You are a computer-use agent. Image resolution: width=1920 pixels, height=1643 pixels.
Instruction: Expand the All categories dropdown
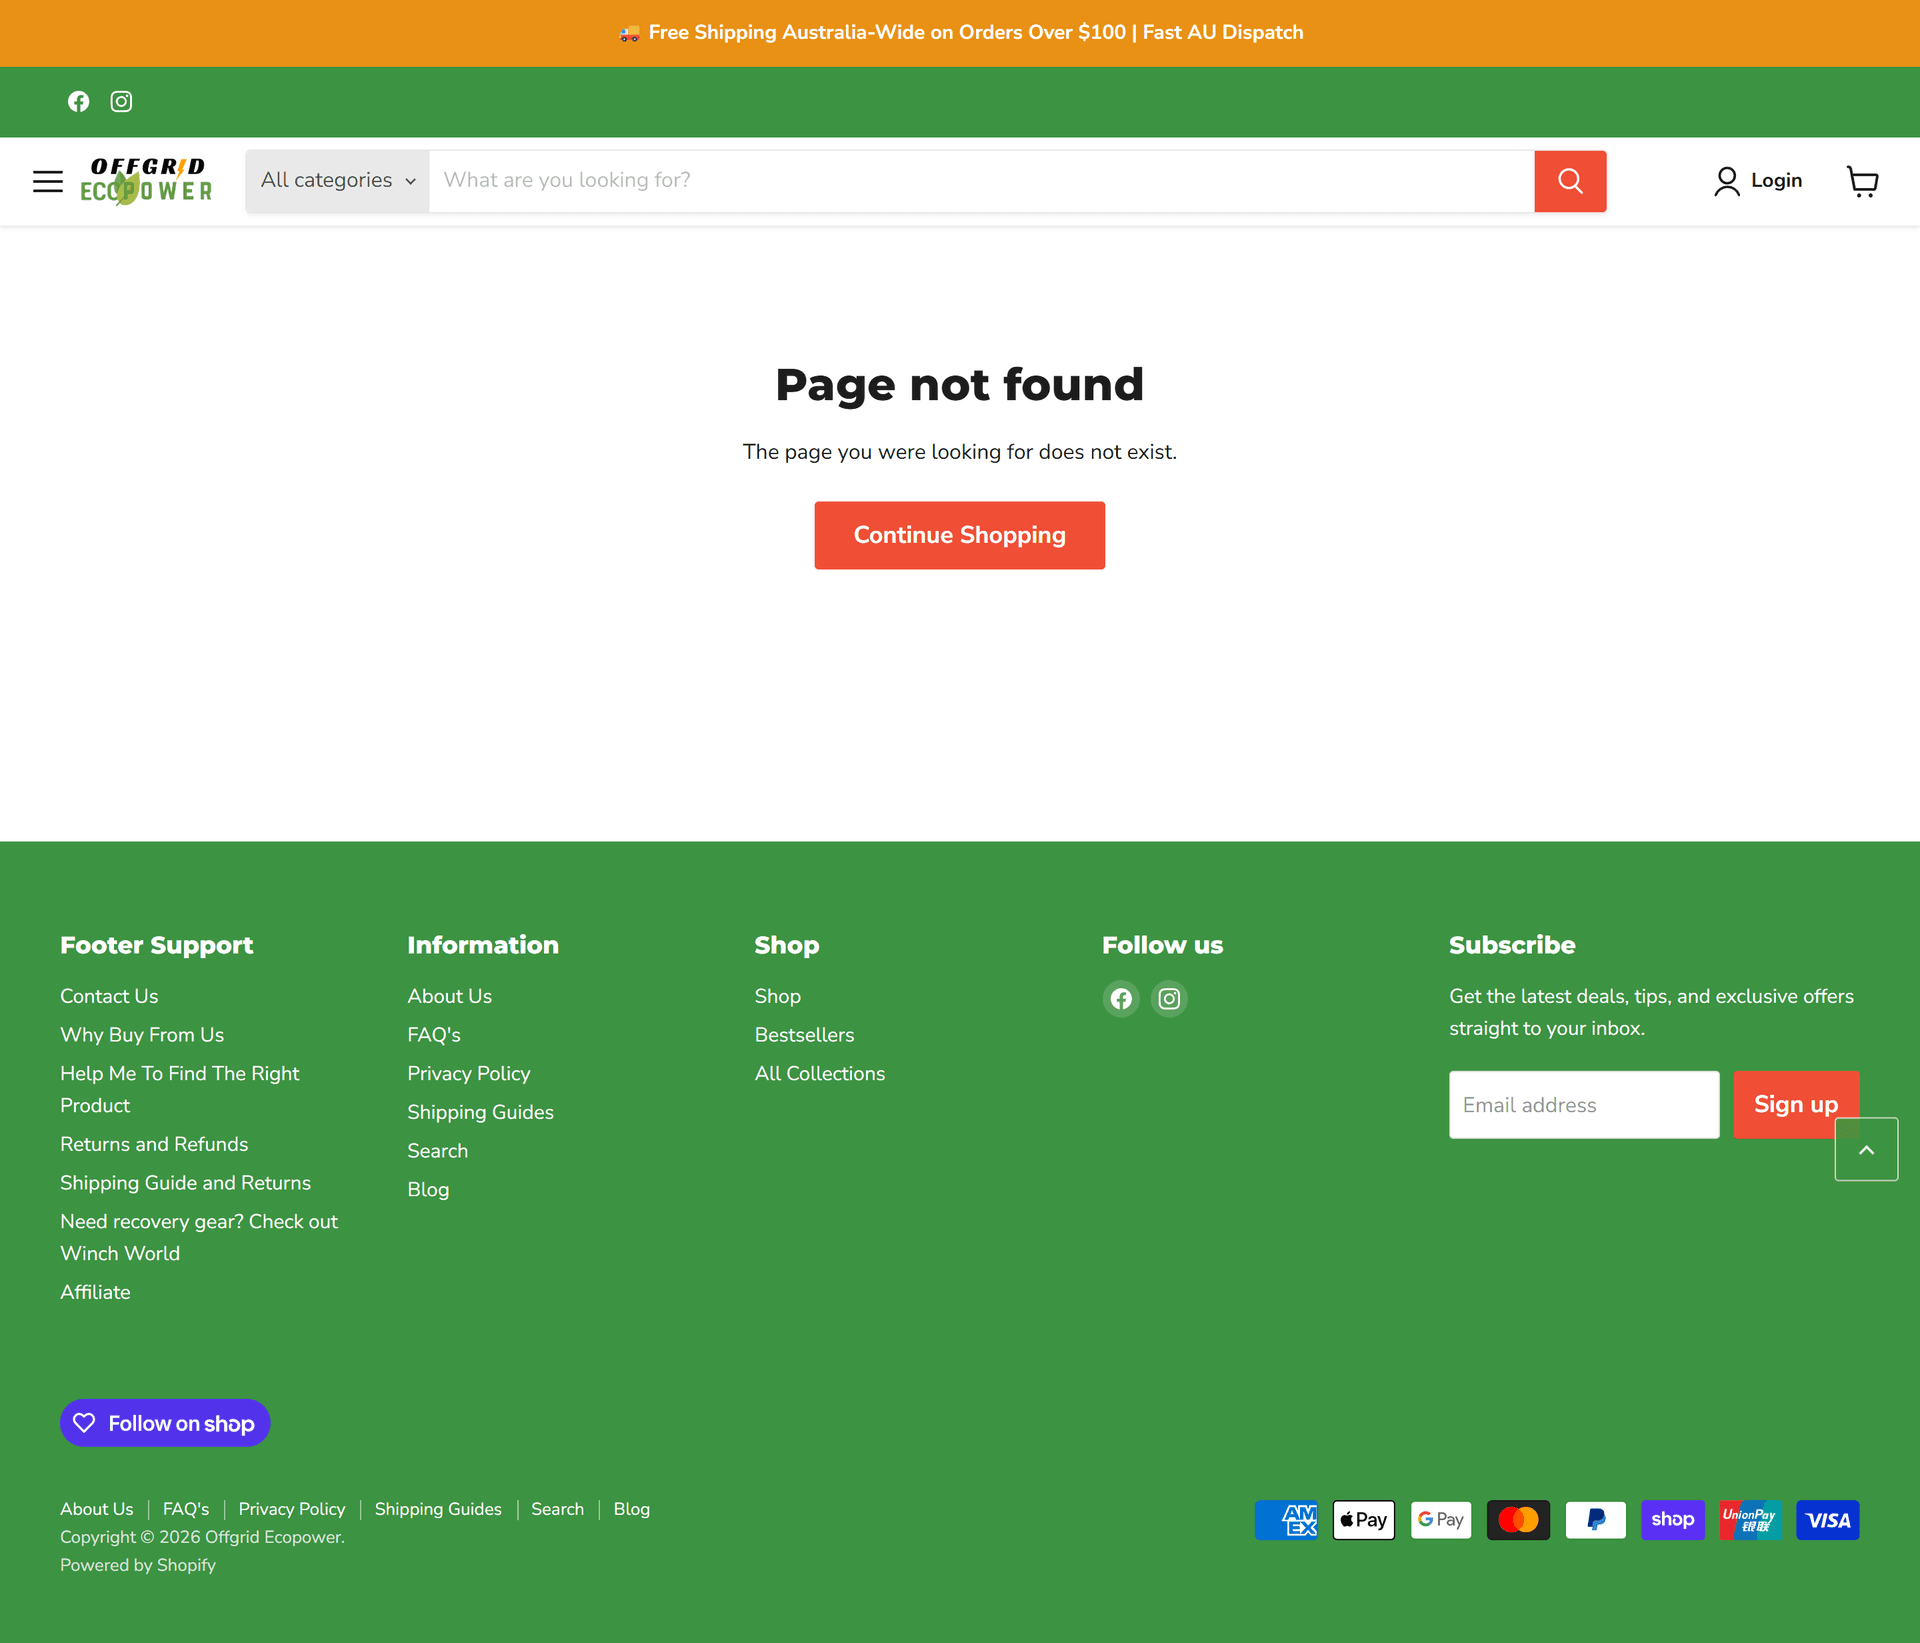[338, 181]
